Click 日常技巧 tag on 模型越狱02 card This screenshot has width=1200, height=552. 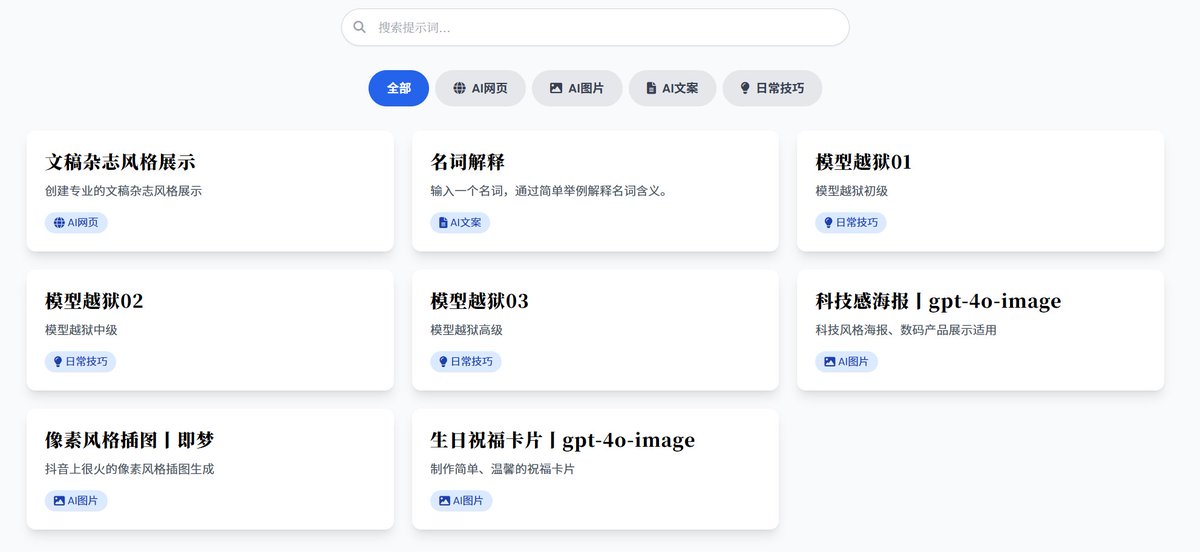[x=81, y=361]
